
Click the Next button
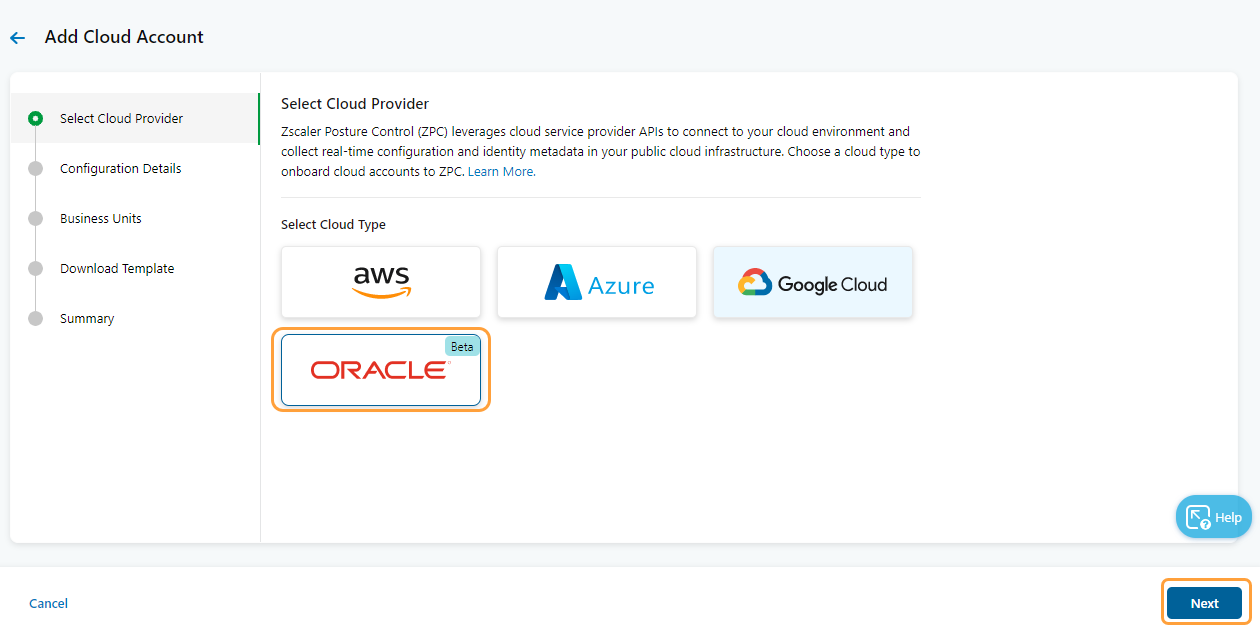(1205, 603)
